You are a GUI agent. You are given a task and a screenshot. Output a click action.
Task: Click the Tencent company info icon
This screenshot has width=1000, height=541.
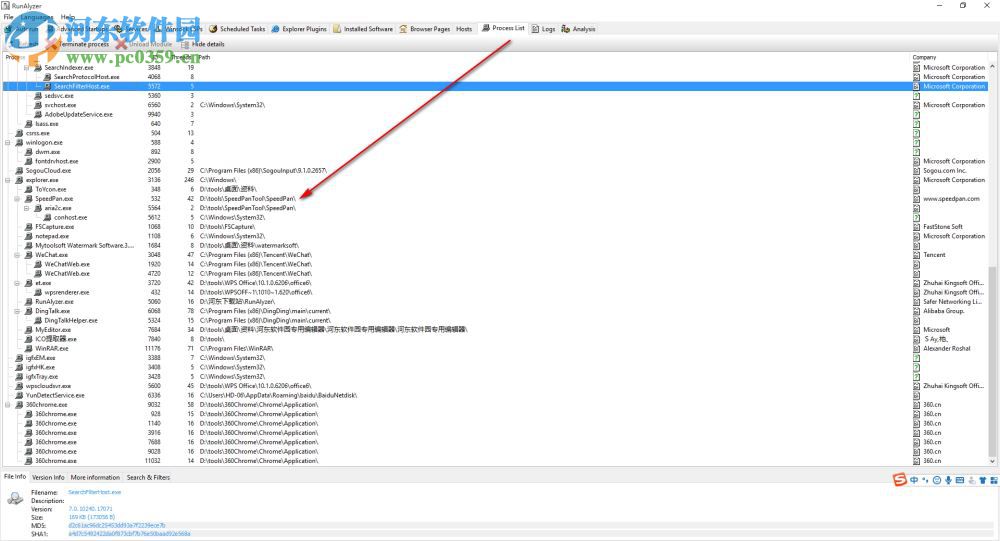tap(916, 255)
